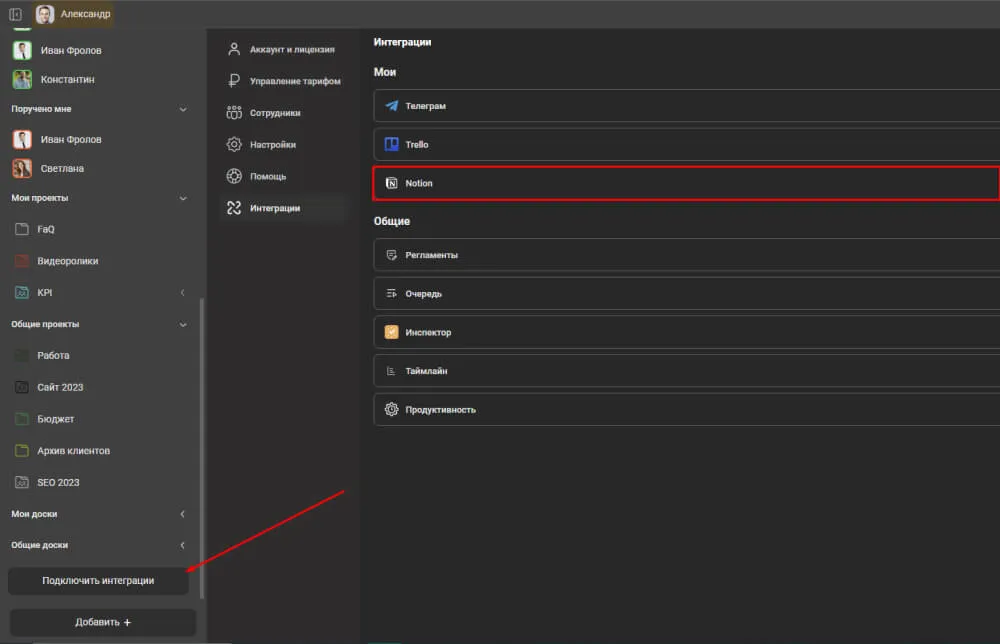The width and height of the screenshot is (1000, 644).
Task: Click the ruble icon for Управление тарифом
Action: click(234, 81)
